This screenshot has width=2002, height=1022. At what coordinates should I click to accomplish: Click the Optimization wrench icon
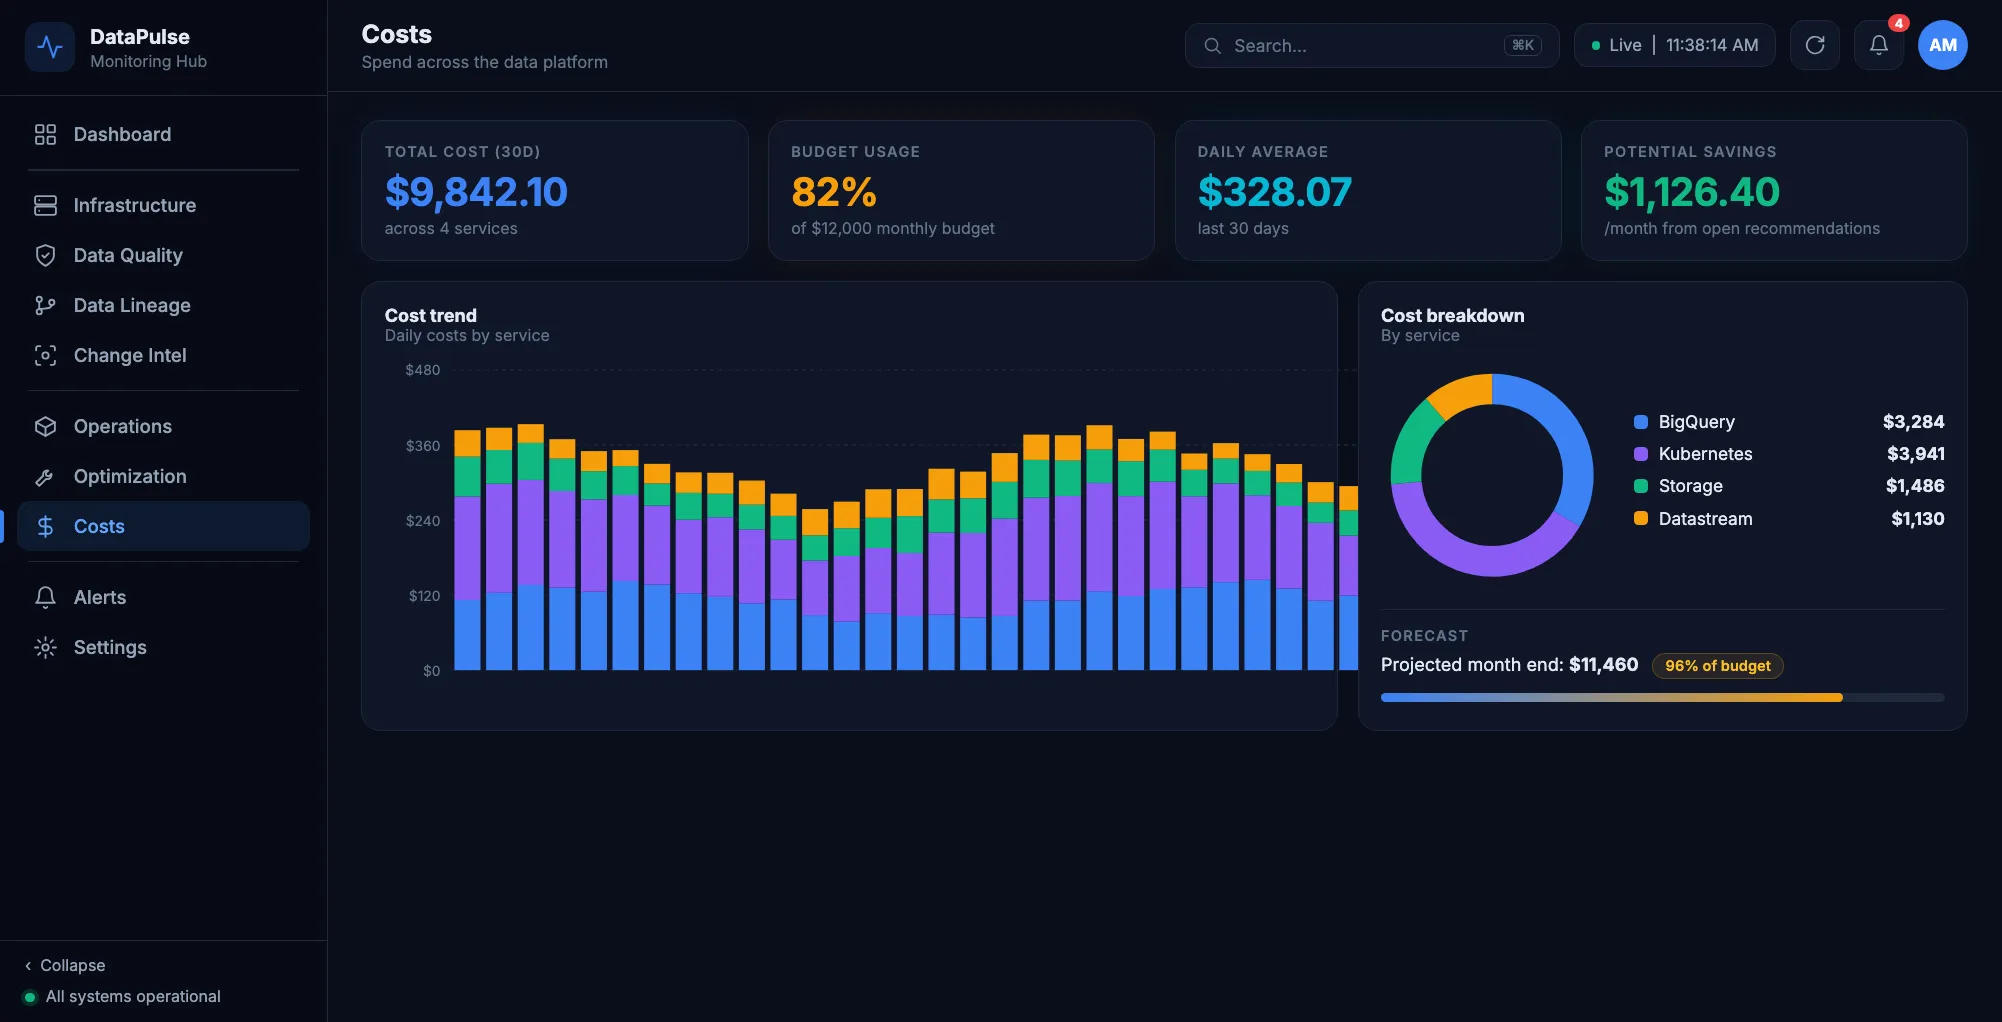pos(45,476)
